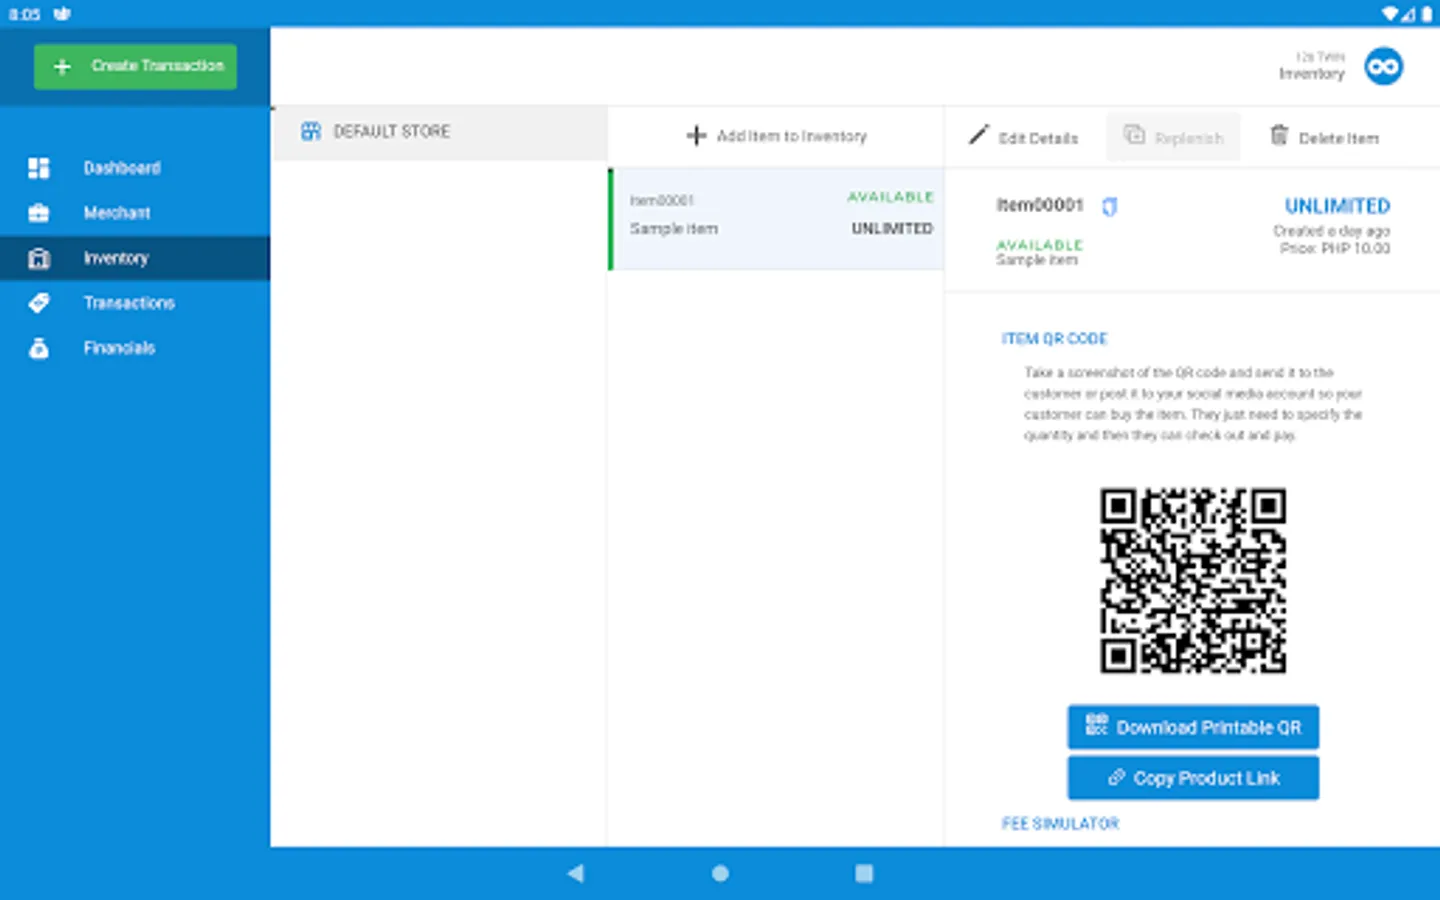Tap Android home navigation button

[720, 873]
